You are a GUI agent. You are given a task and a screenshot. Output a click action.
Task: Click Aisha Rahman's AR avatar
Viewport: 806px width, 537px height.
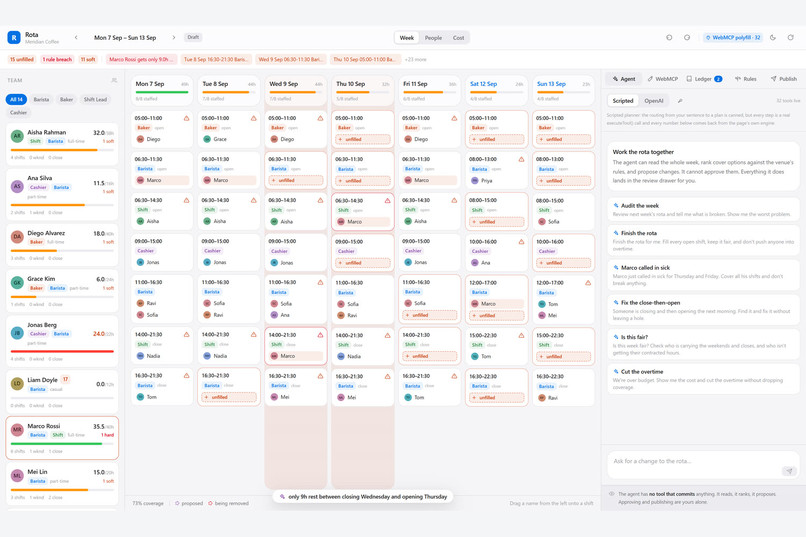pos(17,136)
